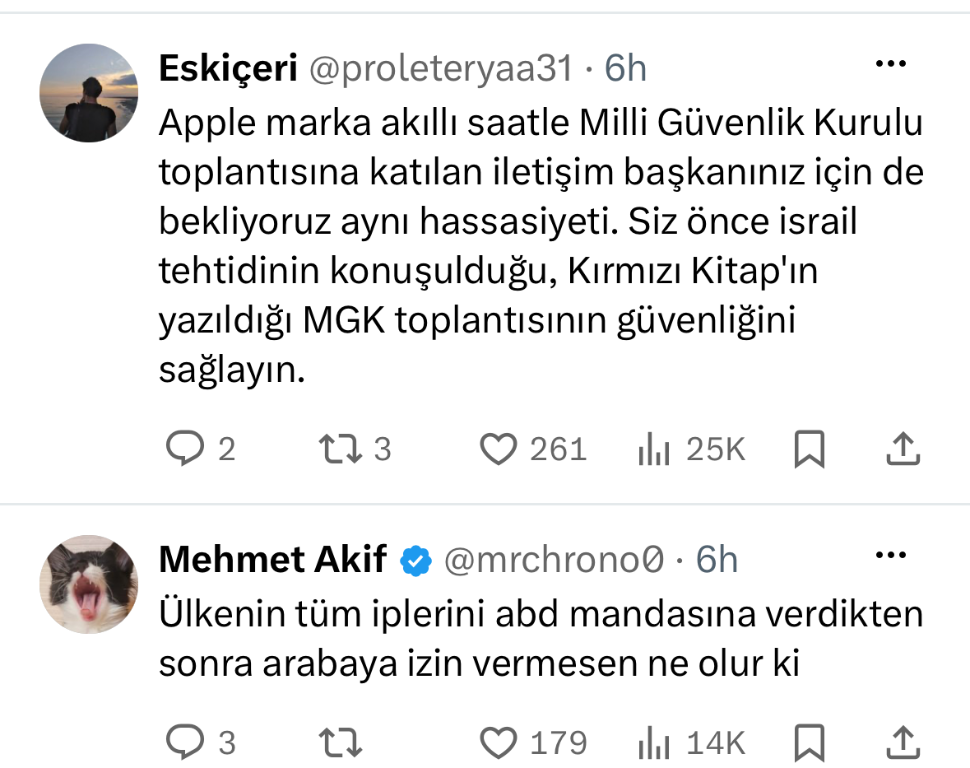Image resolution: width=970 pixels, height=768 pixels.
Task: Bookmark Eskiçeri's tweet
Action: 809,449
